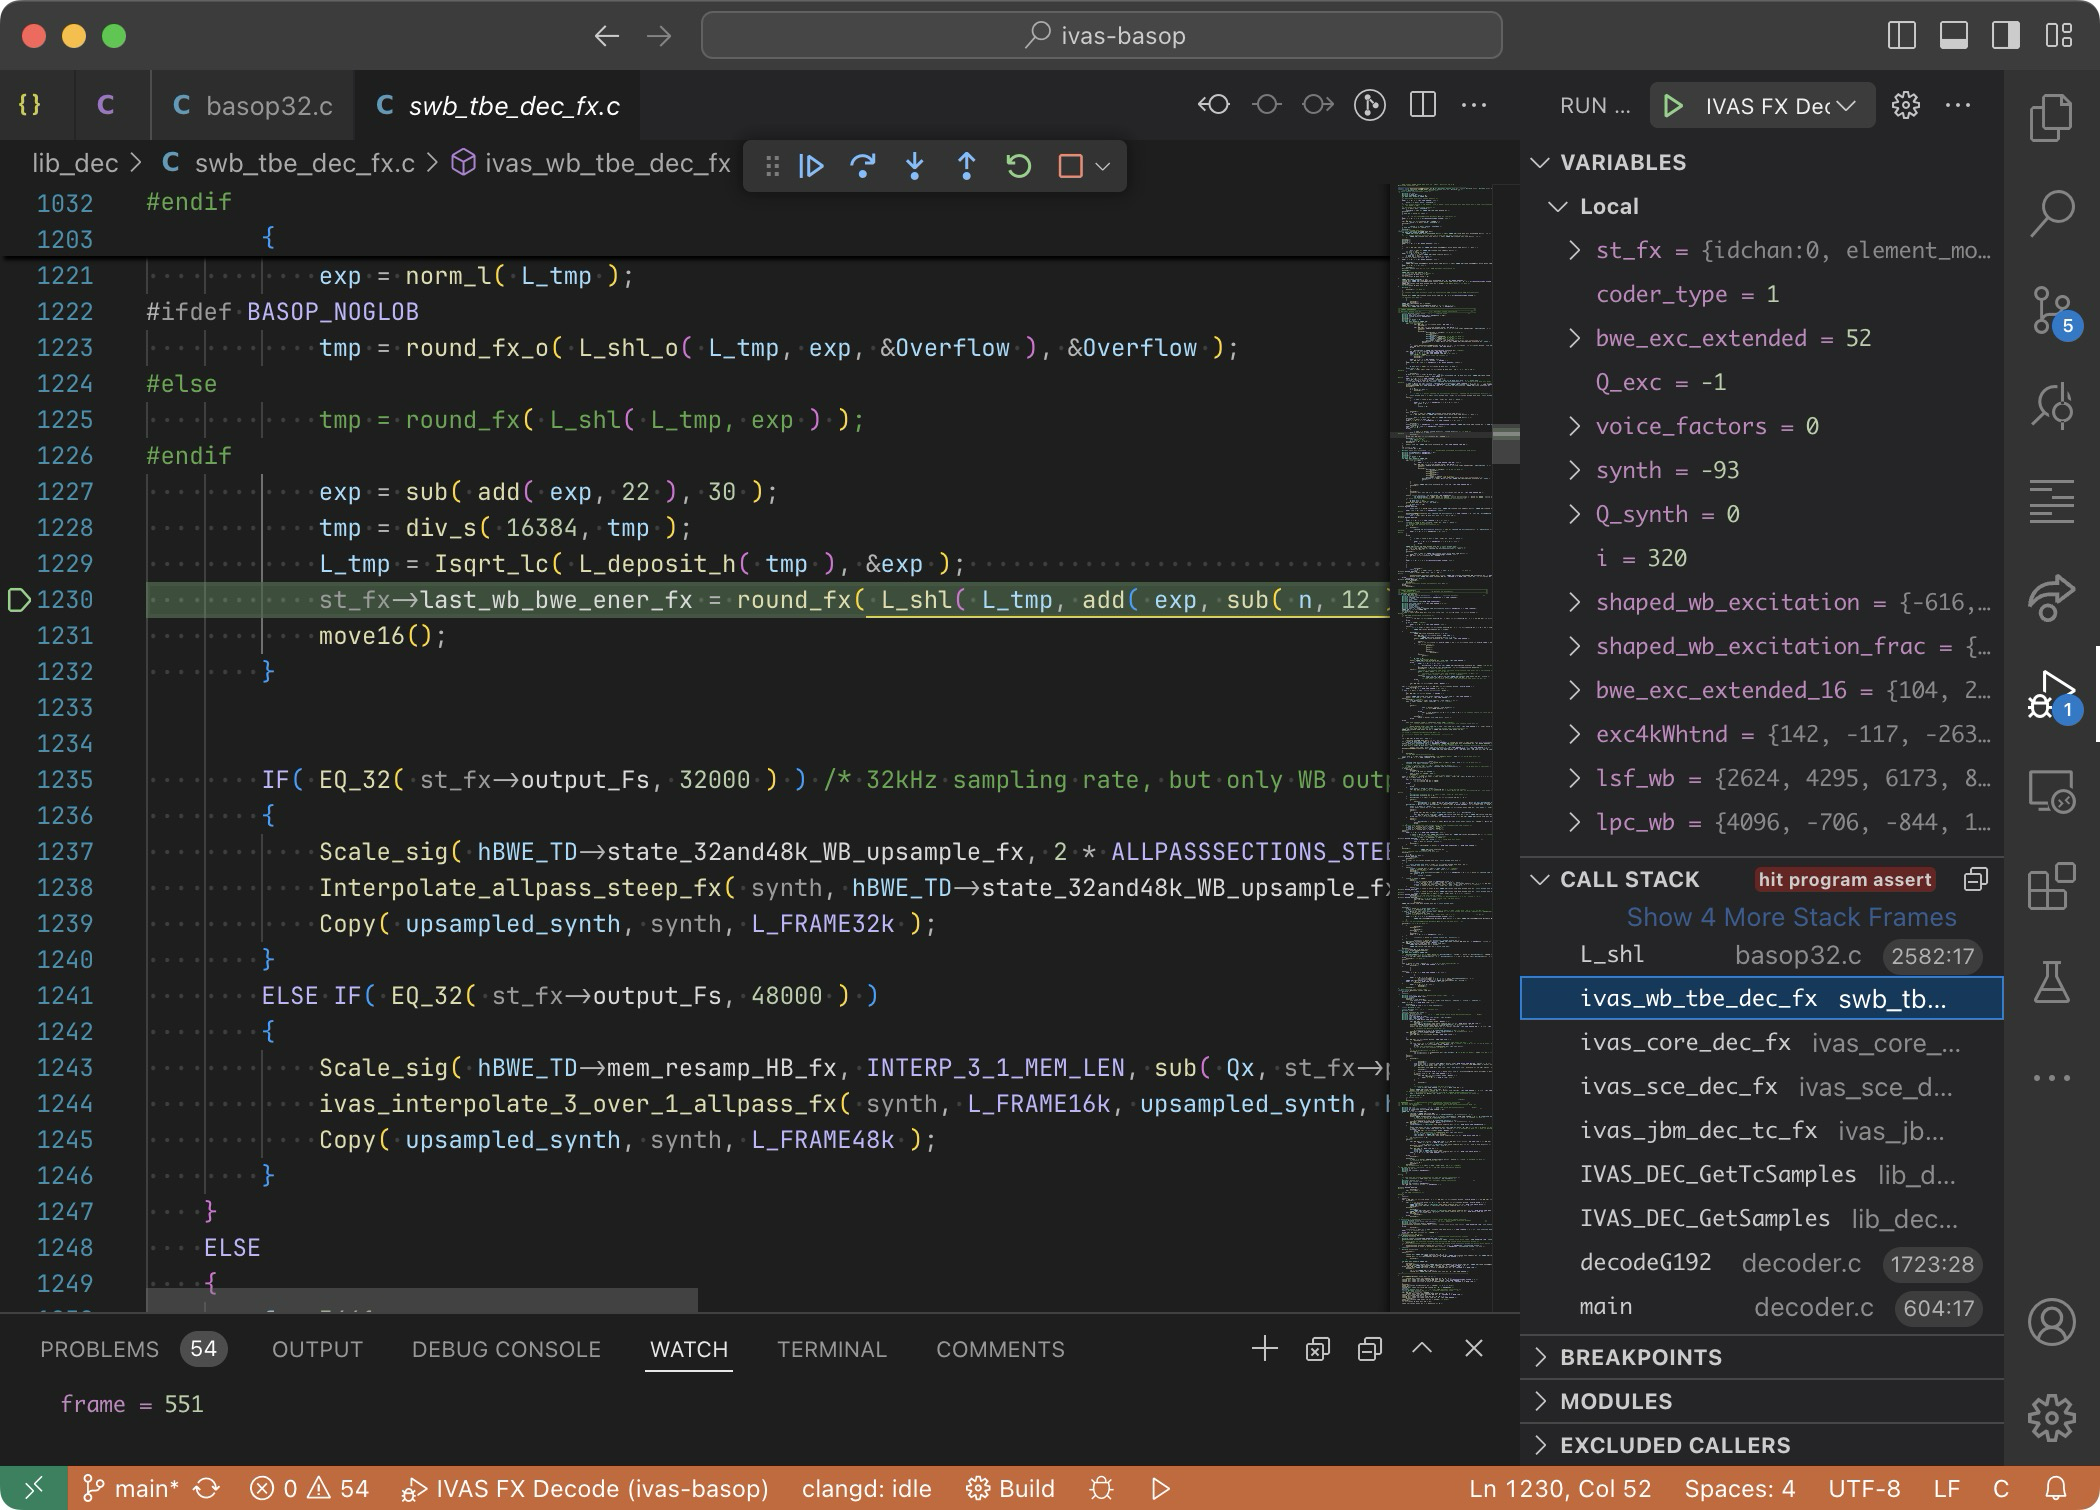The width and height of the screenshot is (2100, 1510).
Task: Switch to the DEBUG CONSOLE tab
Action: tap(506, 1349)
